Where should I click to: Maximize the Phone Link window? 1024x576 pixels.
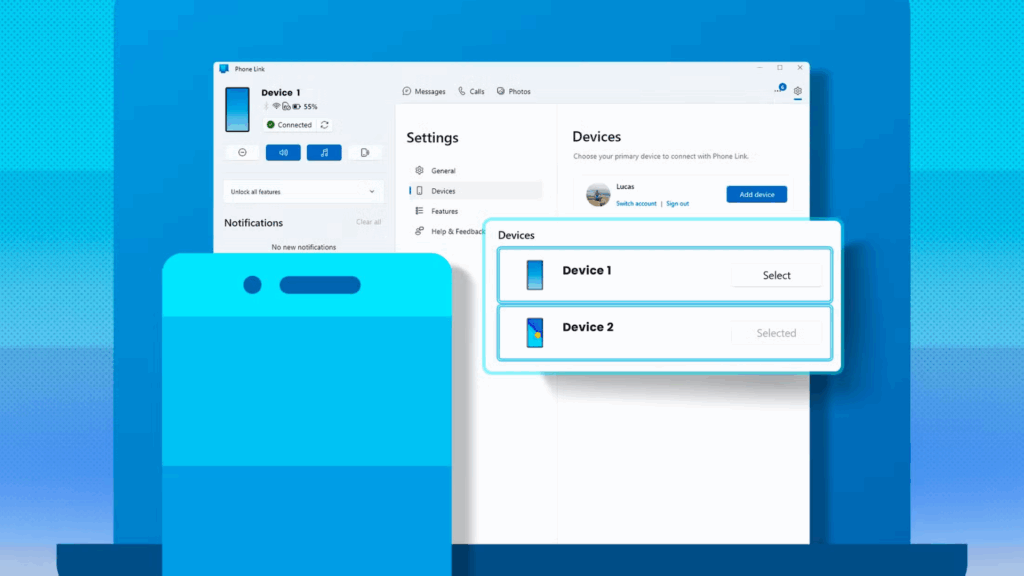[780, 68]
